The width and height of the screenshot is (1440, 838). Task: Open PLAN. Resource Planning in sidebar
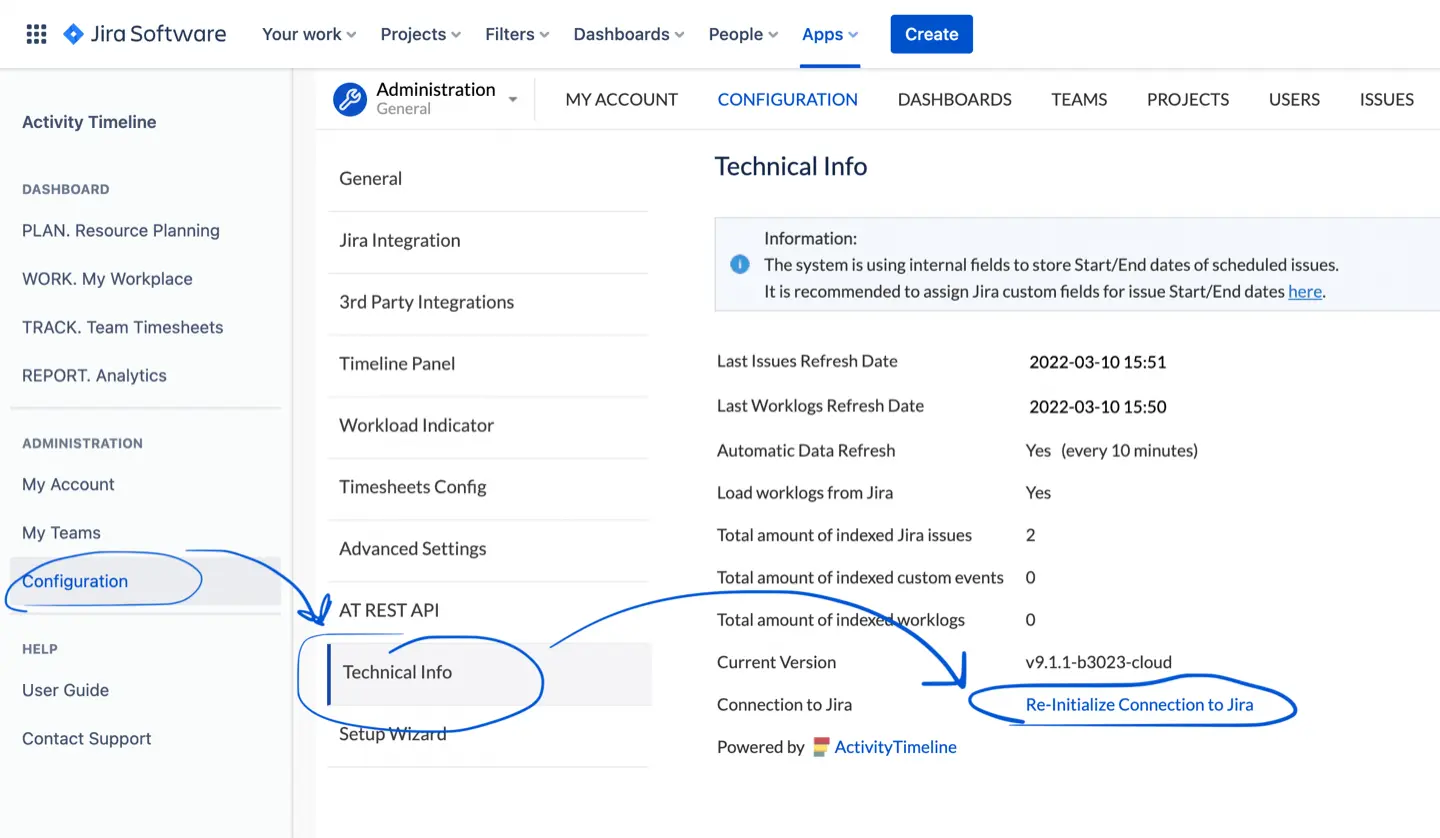click(121, 230)
